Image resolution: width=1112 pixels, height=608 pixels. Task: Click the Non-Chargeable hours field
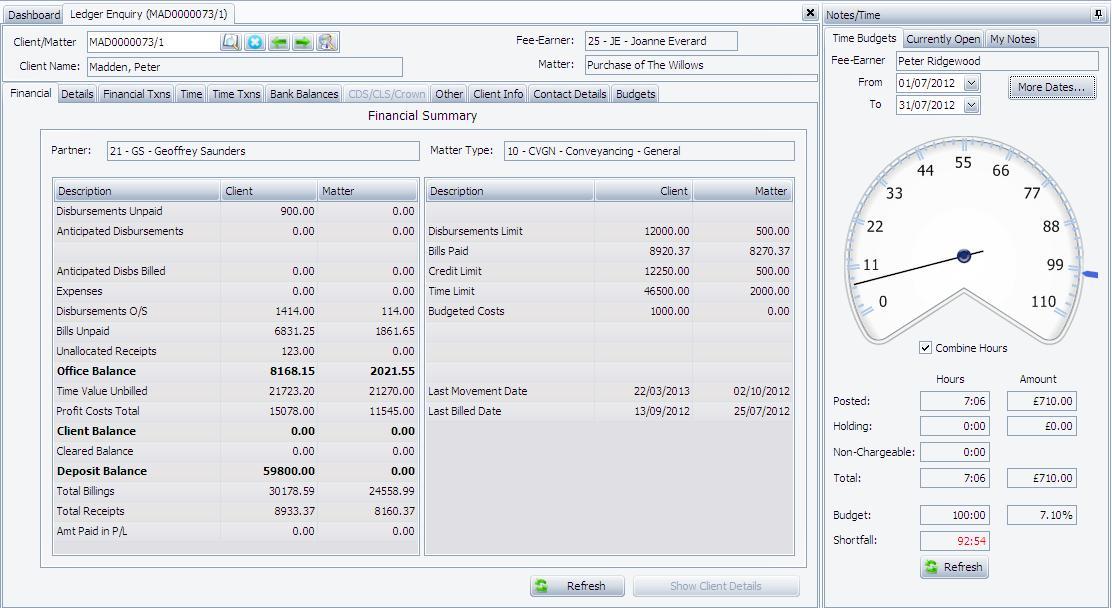[954, 452]
